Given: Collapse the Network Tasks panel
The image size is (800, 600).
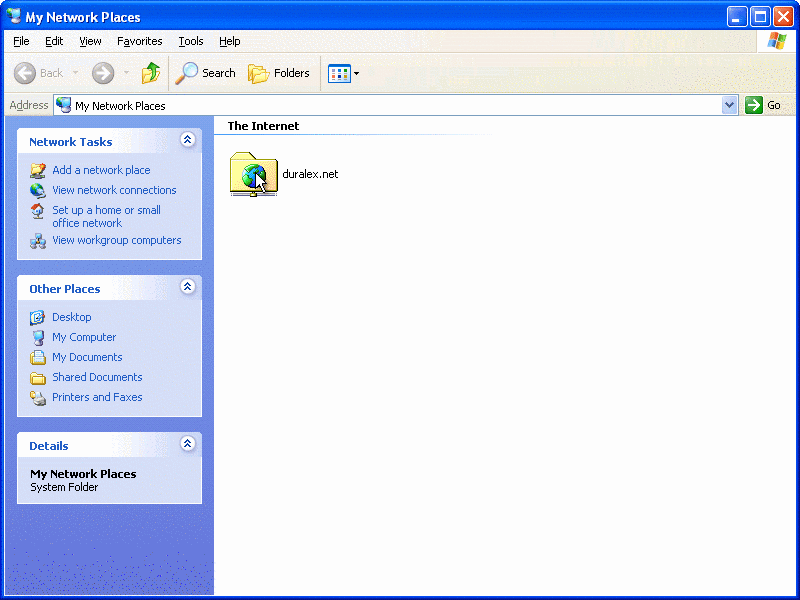Looking at the screenshot, I should pyautogui.click(x=187, y=141).
